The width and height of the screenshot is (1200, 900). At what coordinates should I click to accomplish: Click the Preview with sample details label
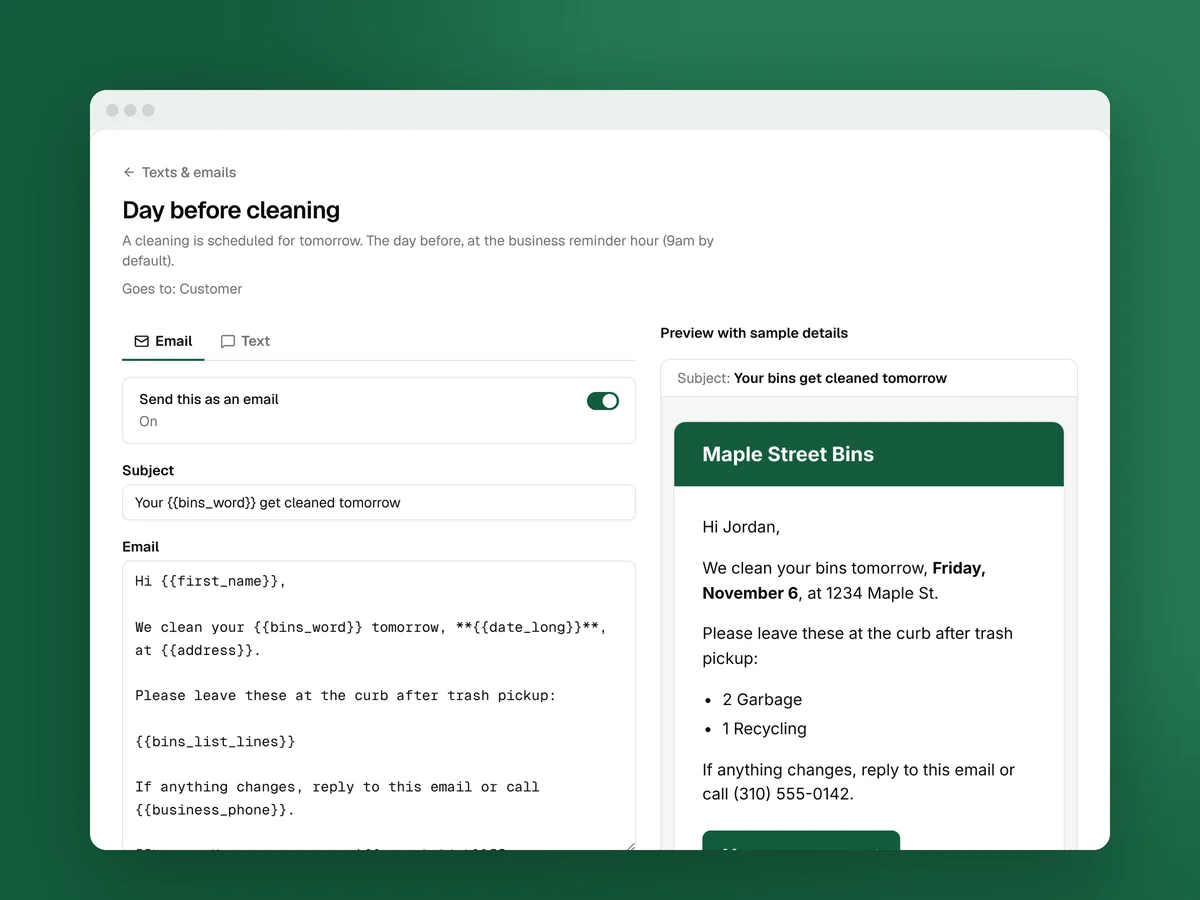point(754,333)
